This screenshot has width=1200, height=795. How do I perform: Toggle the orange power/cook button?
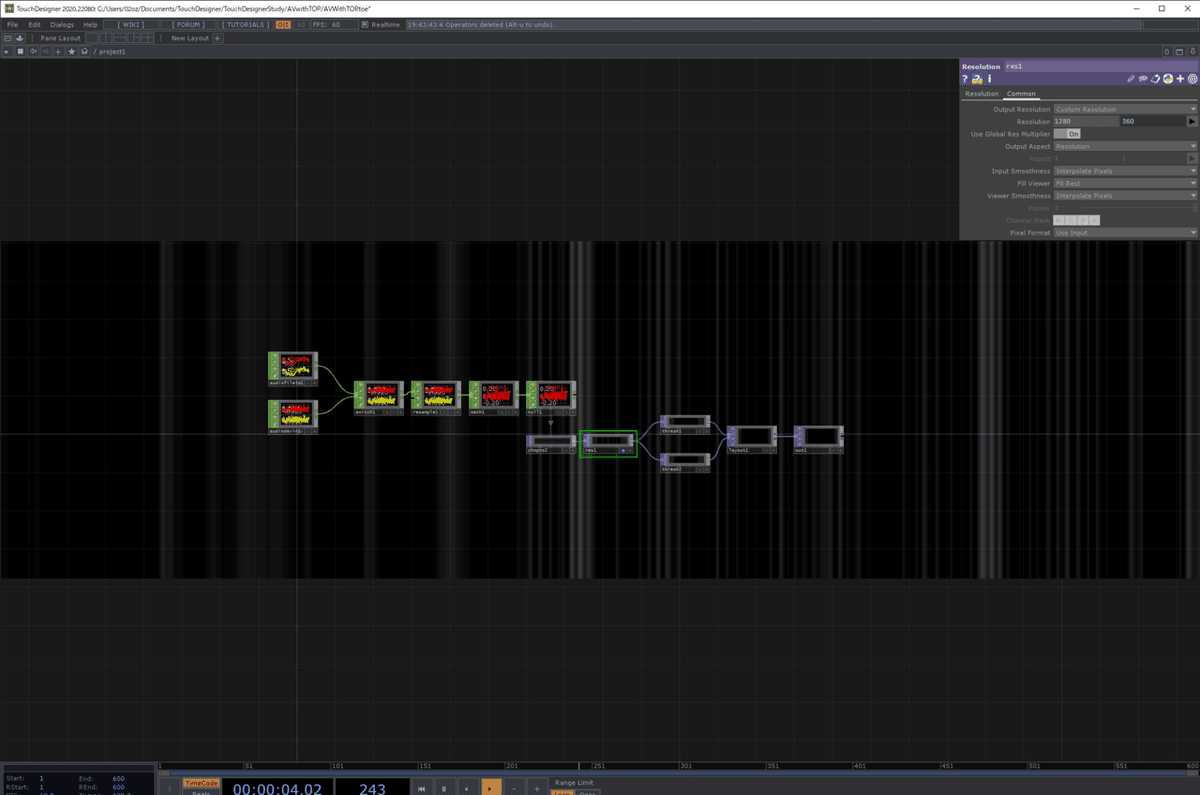coord(283,24)
